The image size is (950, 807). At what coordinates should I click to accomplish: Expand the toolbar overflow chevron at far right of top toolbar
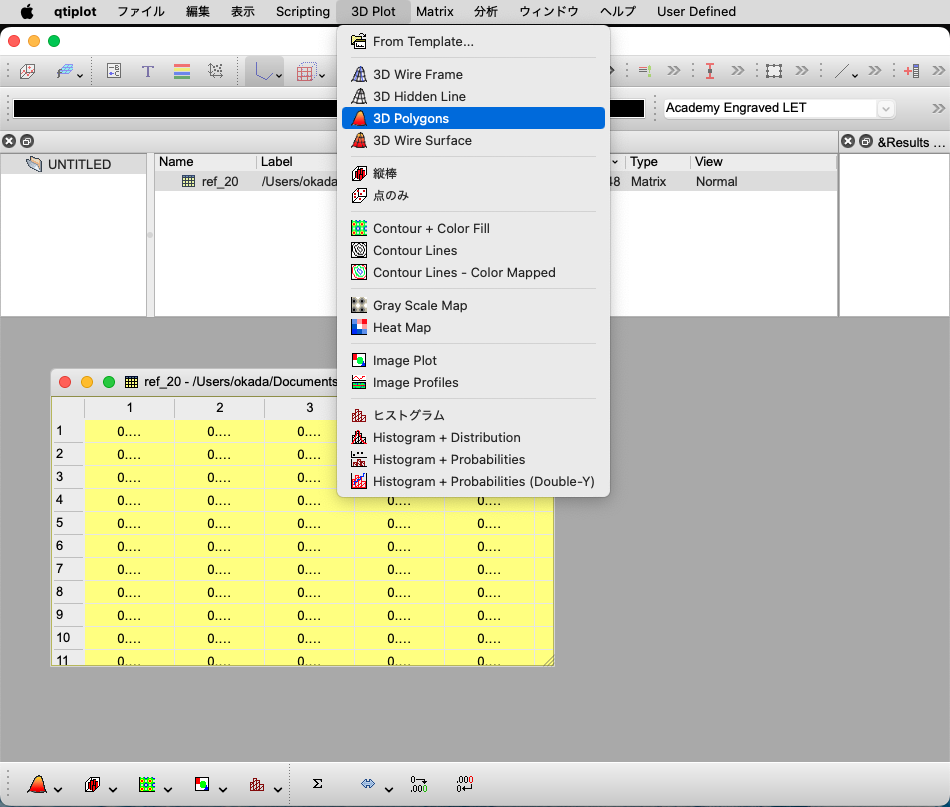point(938,71)
